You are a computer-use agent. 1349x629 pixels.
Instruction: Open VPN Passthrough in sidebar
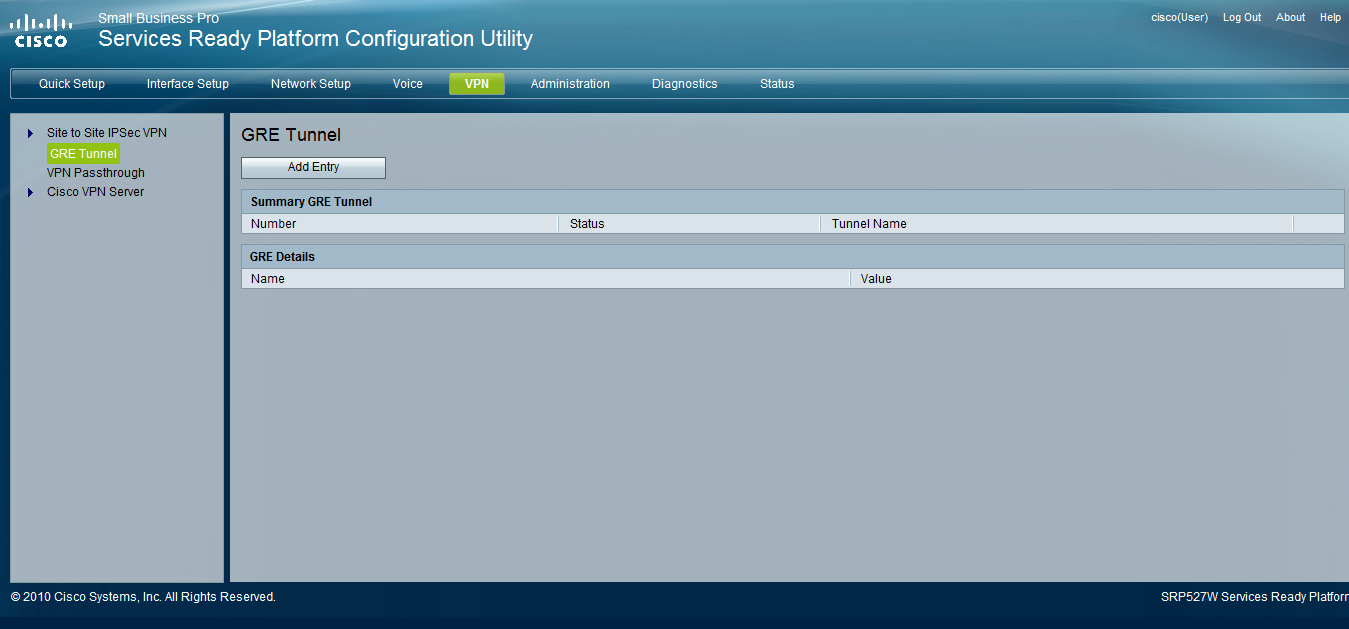click(96, 173)
